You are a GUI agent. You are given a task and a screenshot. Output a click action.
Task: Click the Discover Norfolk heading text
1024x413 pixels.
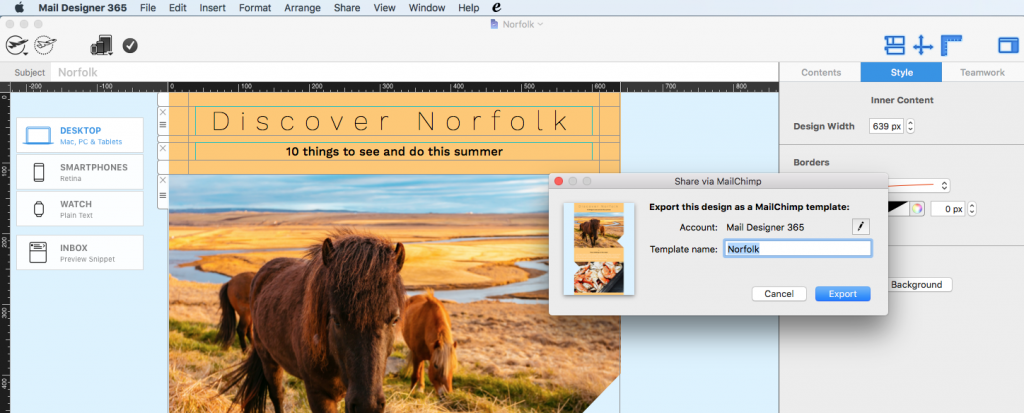[x=391, y=122]
